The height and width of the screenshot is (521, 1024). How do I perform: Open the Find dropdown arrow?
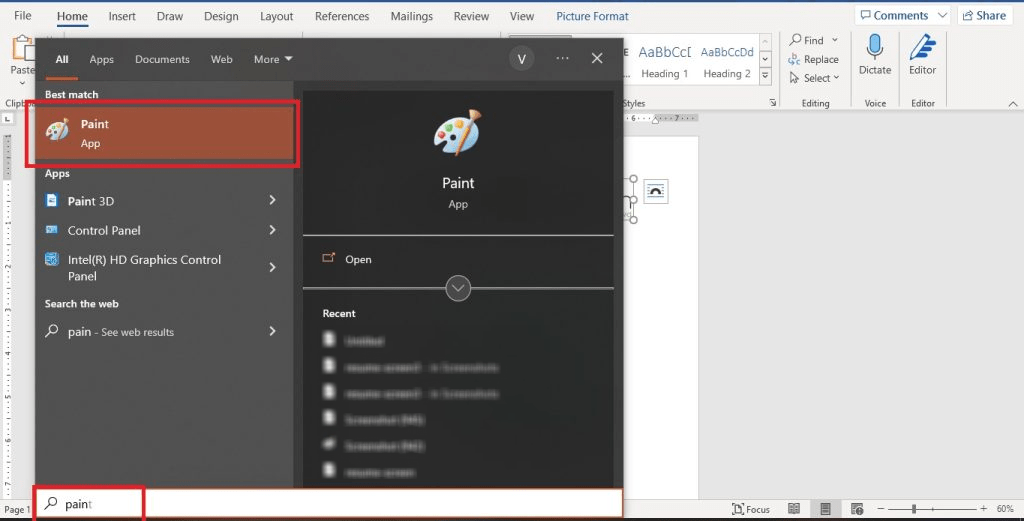(x=835, y=40)
